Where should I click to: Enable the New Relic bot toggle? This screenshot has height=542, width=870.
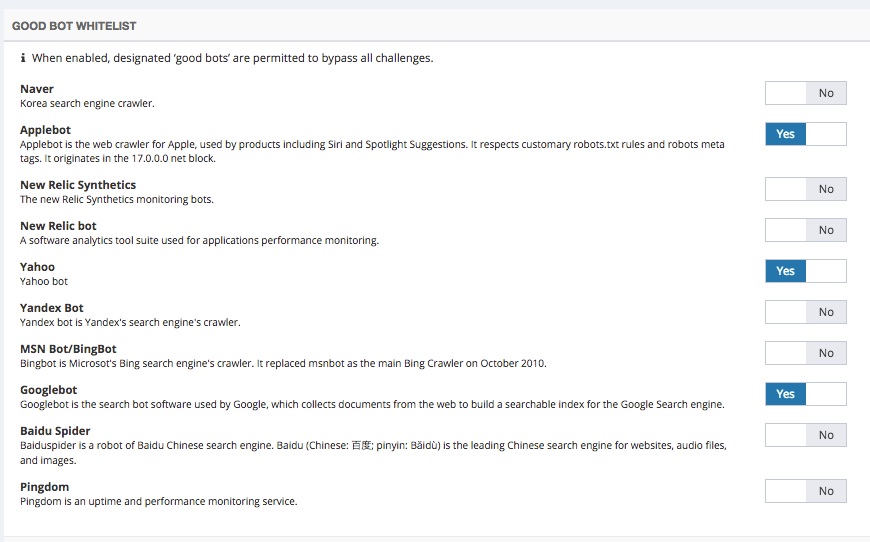tap(805, 230)
